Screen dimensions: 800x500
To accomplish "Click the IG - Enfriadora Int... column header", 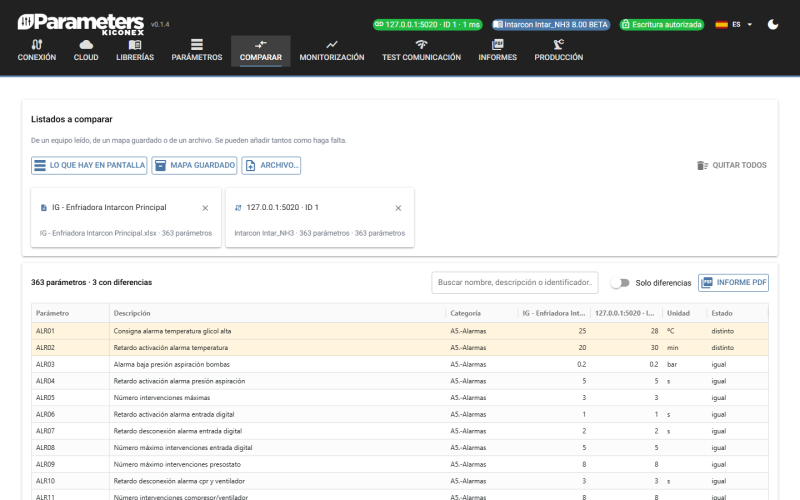I will pyautogui.click(x=554, y=313).
